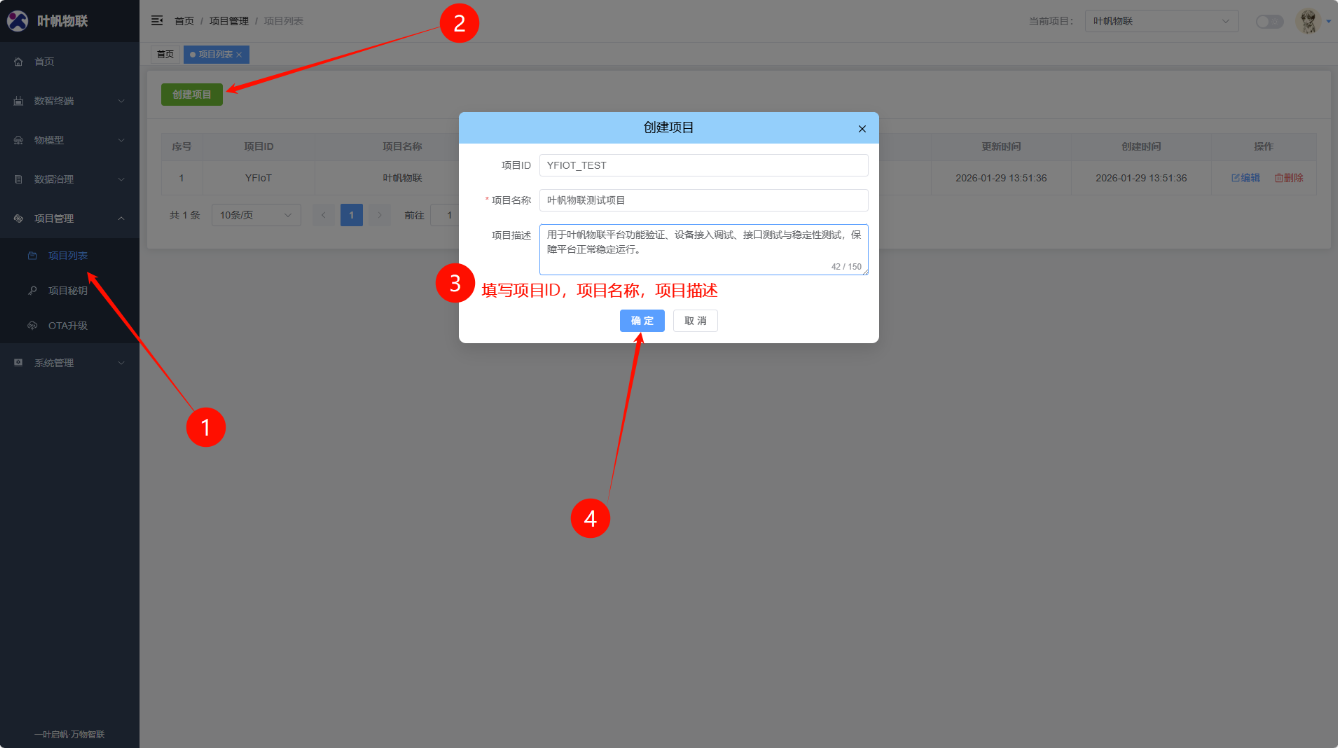Click the 项目名称 input field
The width and height of the screenshot is (1338, 748).
[703, 200]
